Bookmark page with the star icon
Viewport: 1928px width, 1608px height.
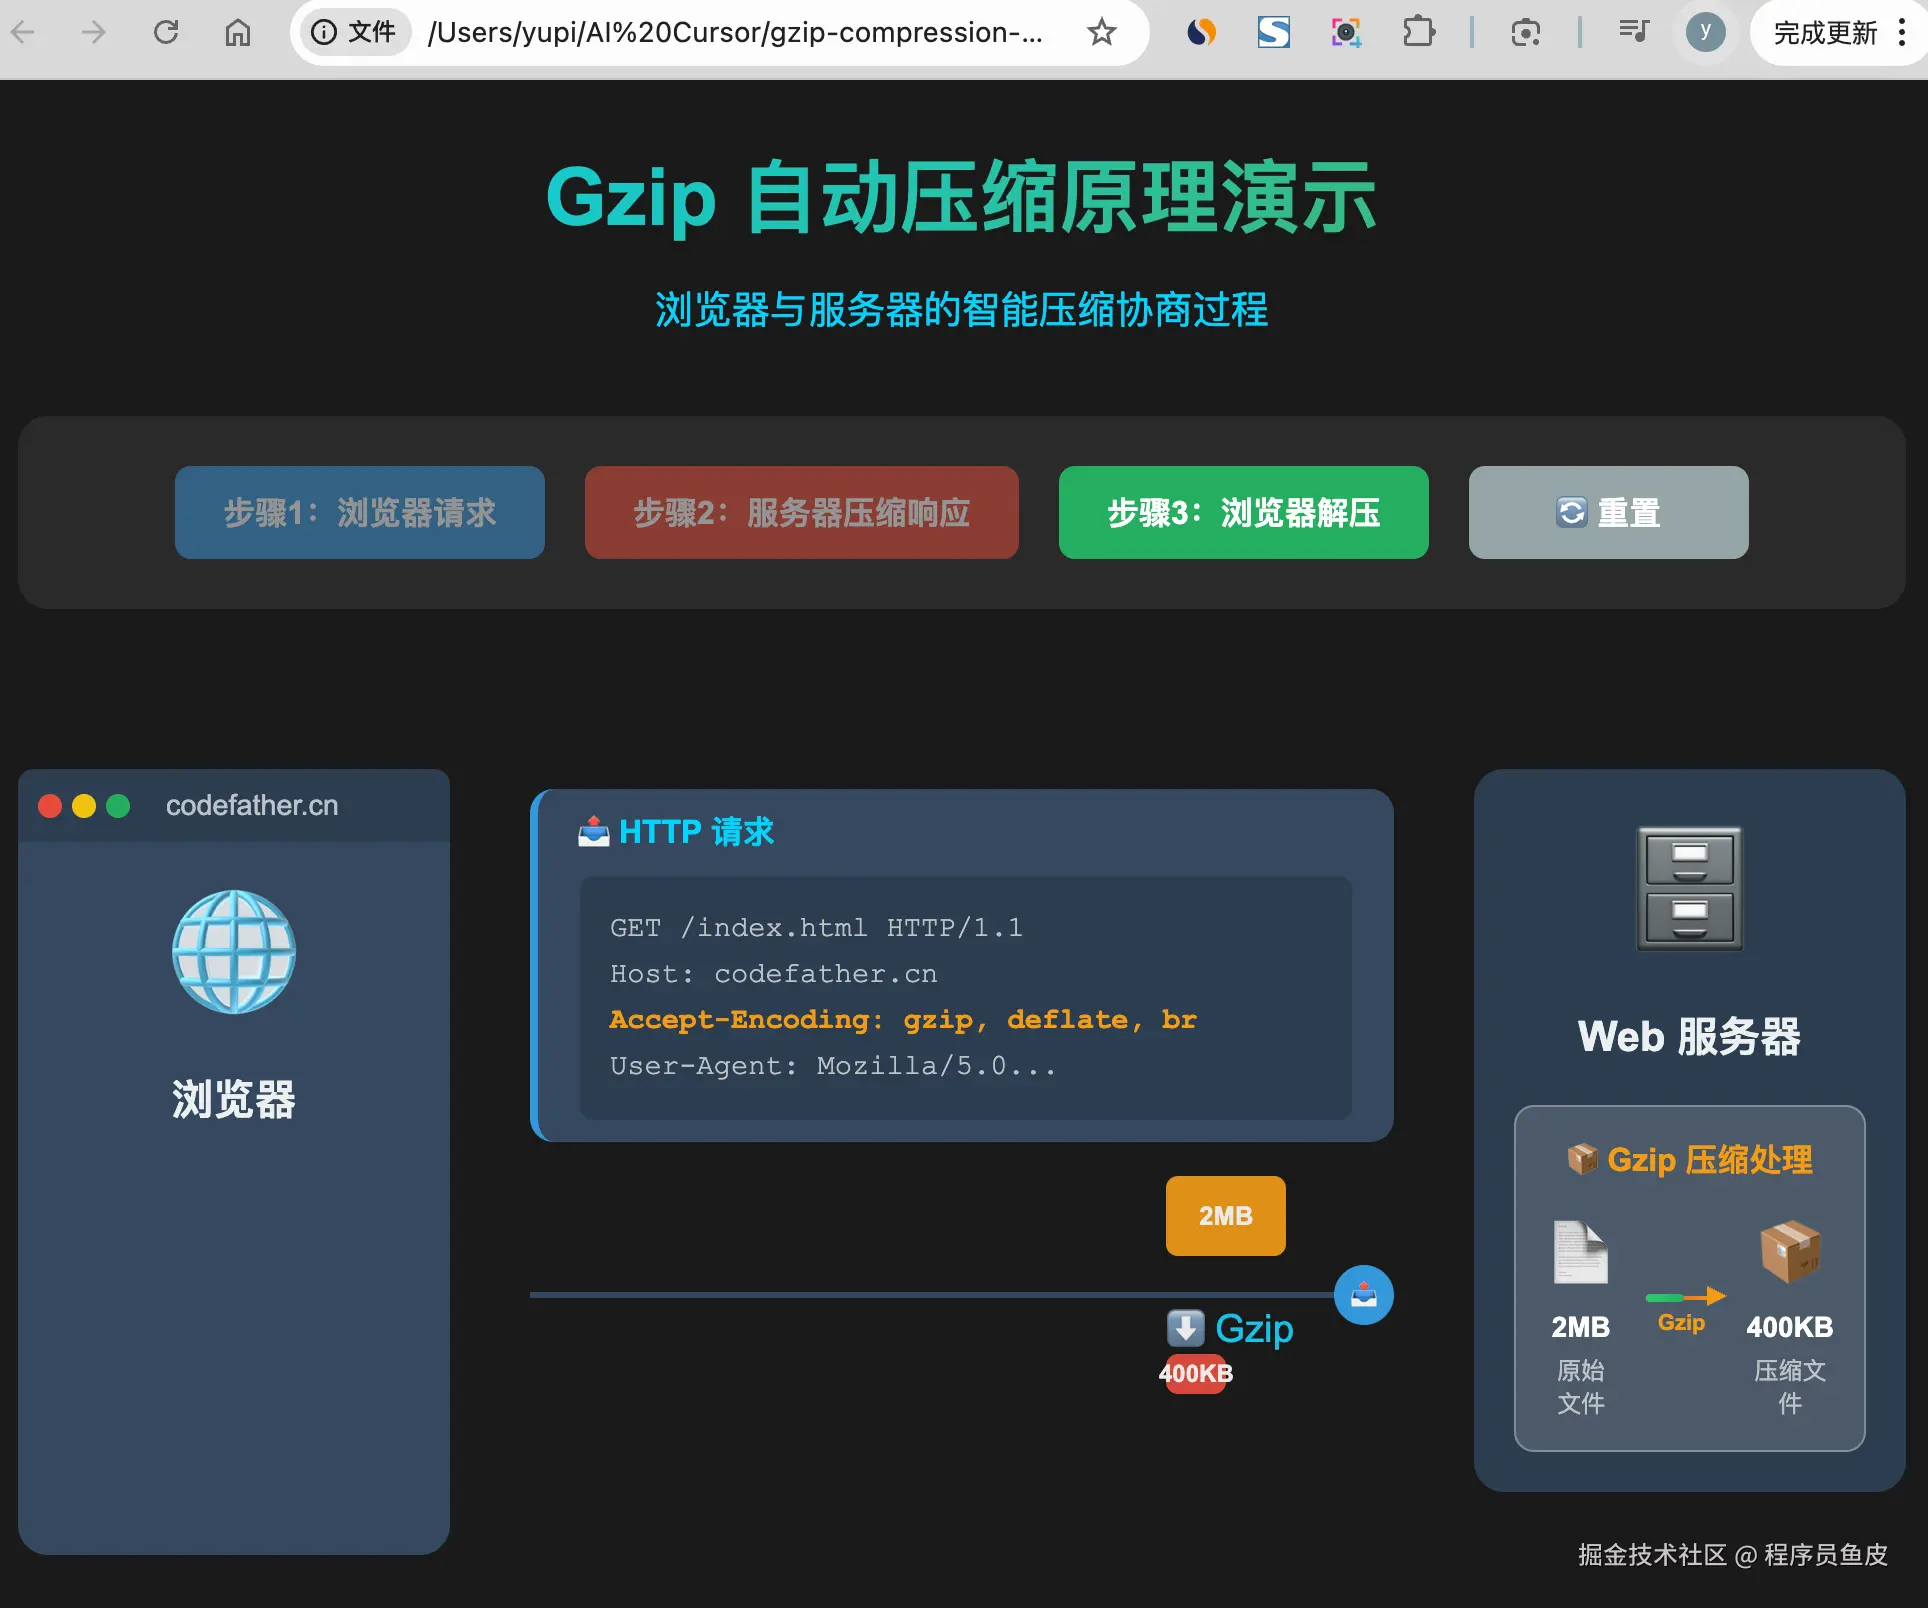[1101, 33]
